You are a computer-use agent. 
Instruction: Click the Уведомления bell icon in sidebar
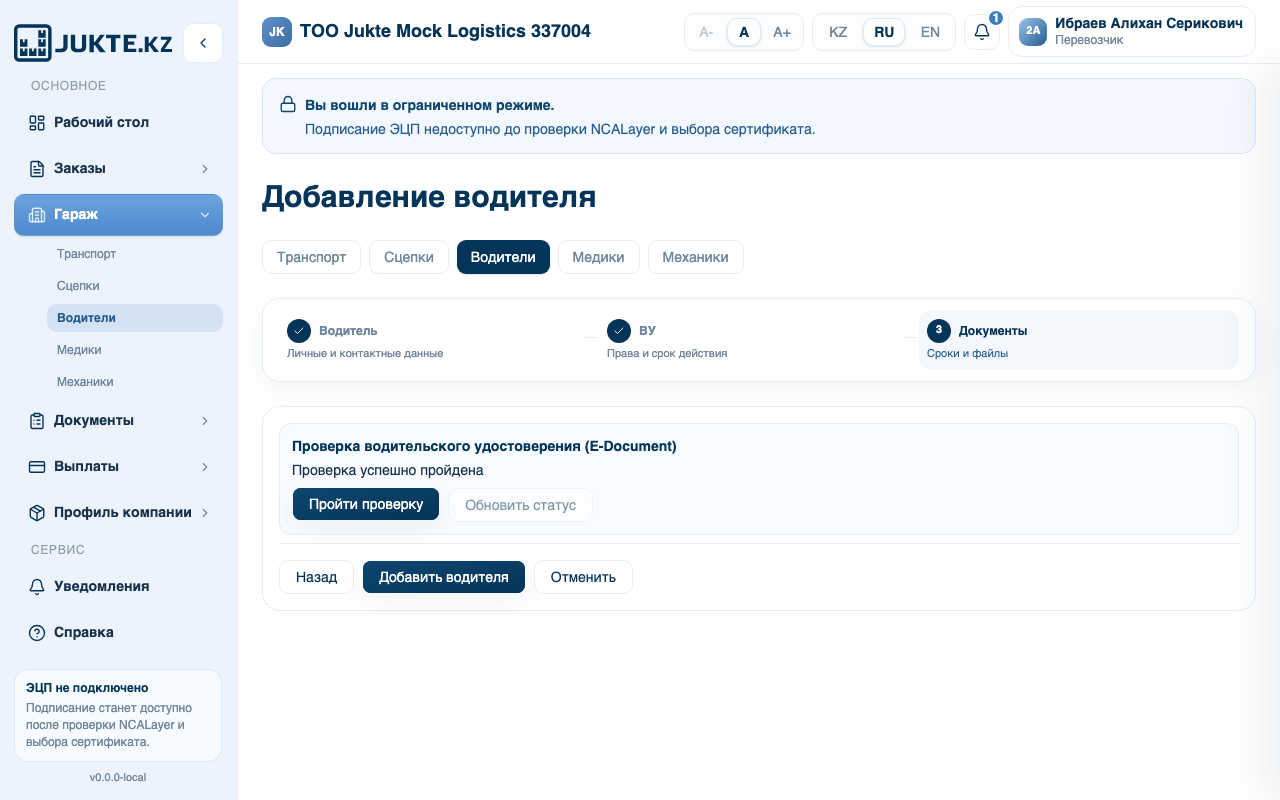pos(37,587)
